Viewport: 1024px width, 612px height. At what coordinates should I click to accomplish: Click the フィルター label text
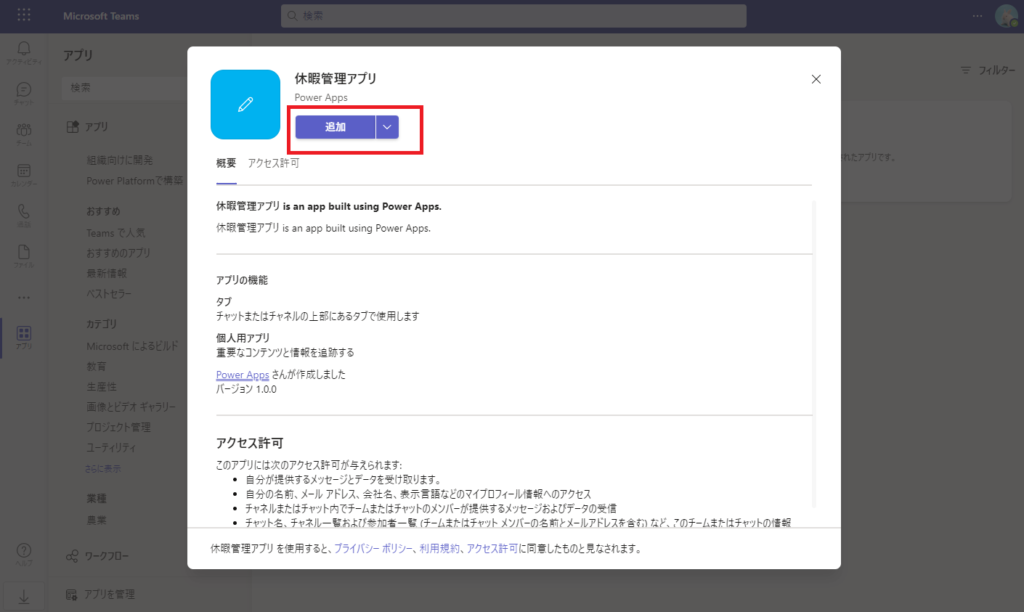997,70
